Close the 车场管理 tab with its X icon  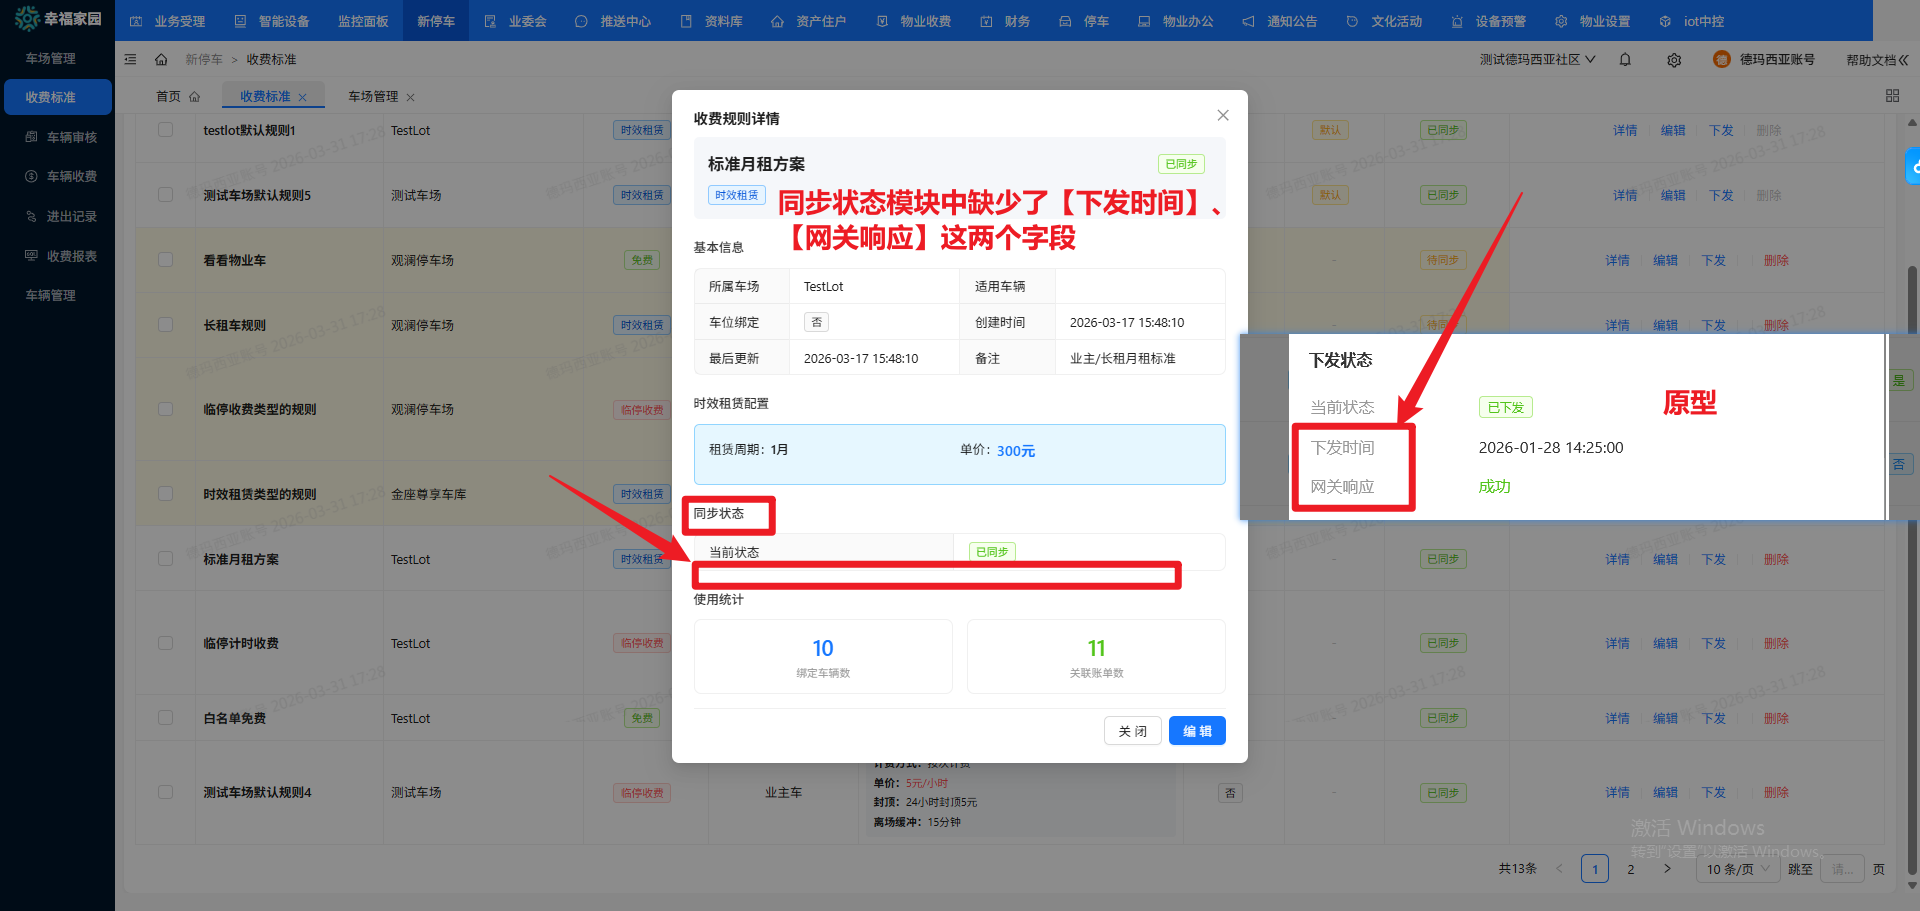(x=410, y=98)
